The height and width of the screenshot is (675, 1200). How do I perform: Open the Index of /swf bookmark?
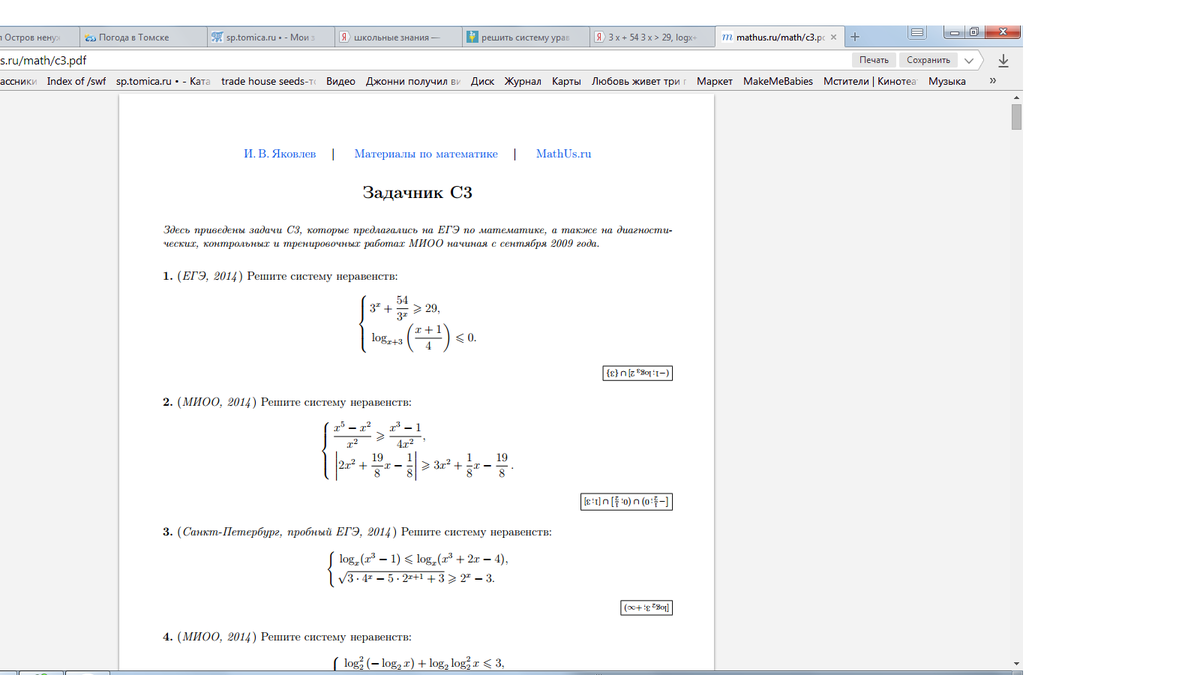tap(78, 81)
